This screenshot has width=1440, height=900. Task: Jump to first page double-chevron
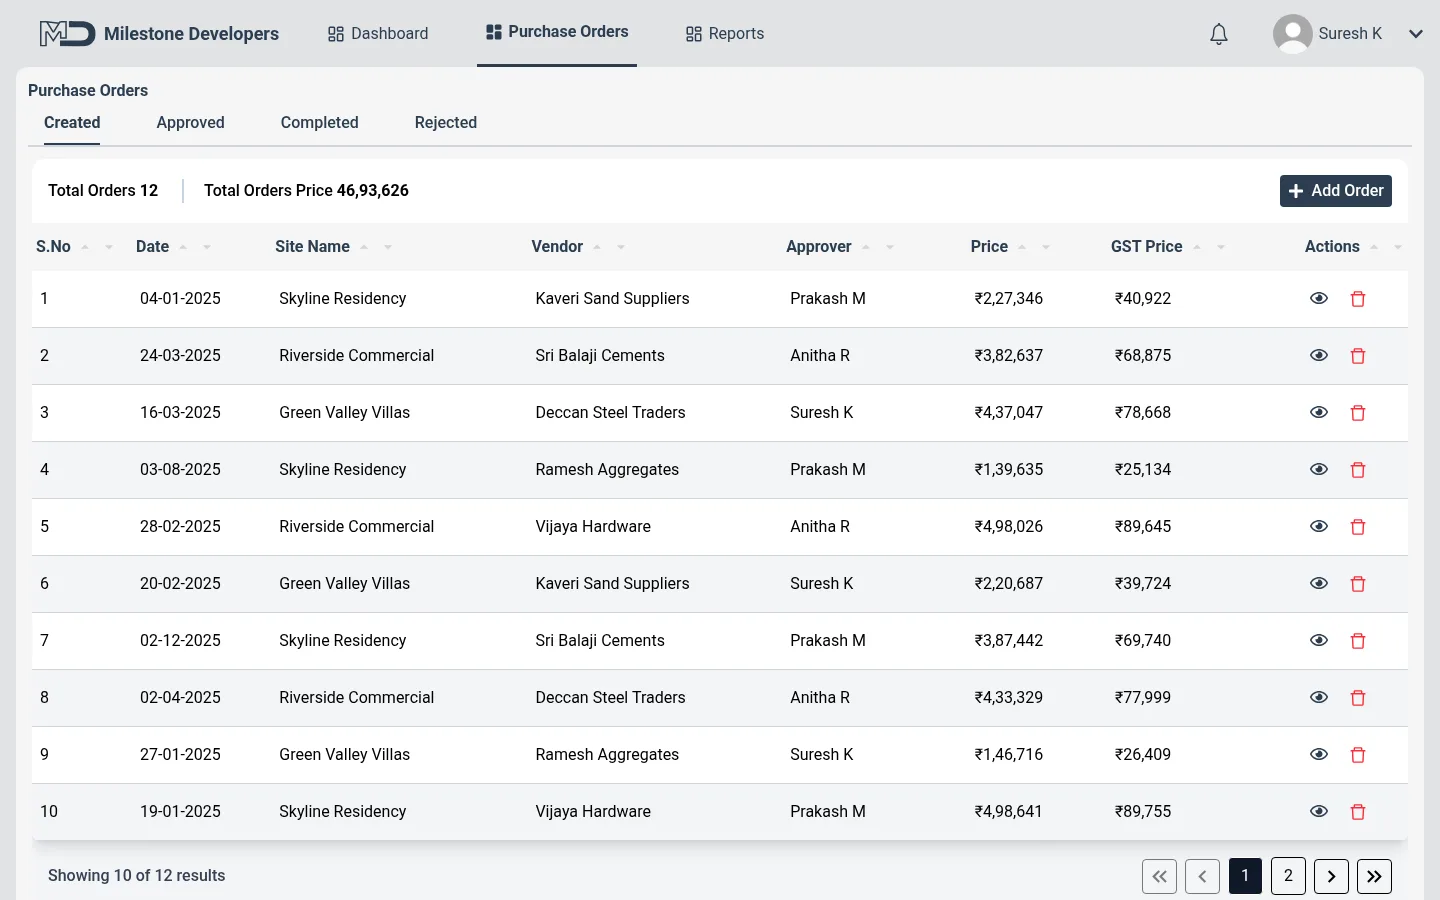click(1159, 876)
